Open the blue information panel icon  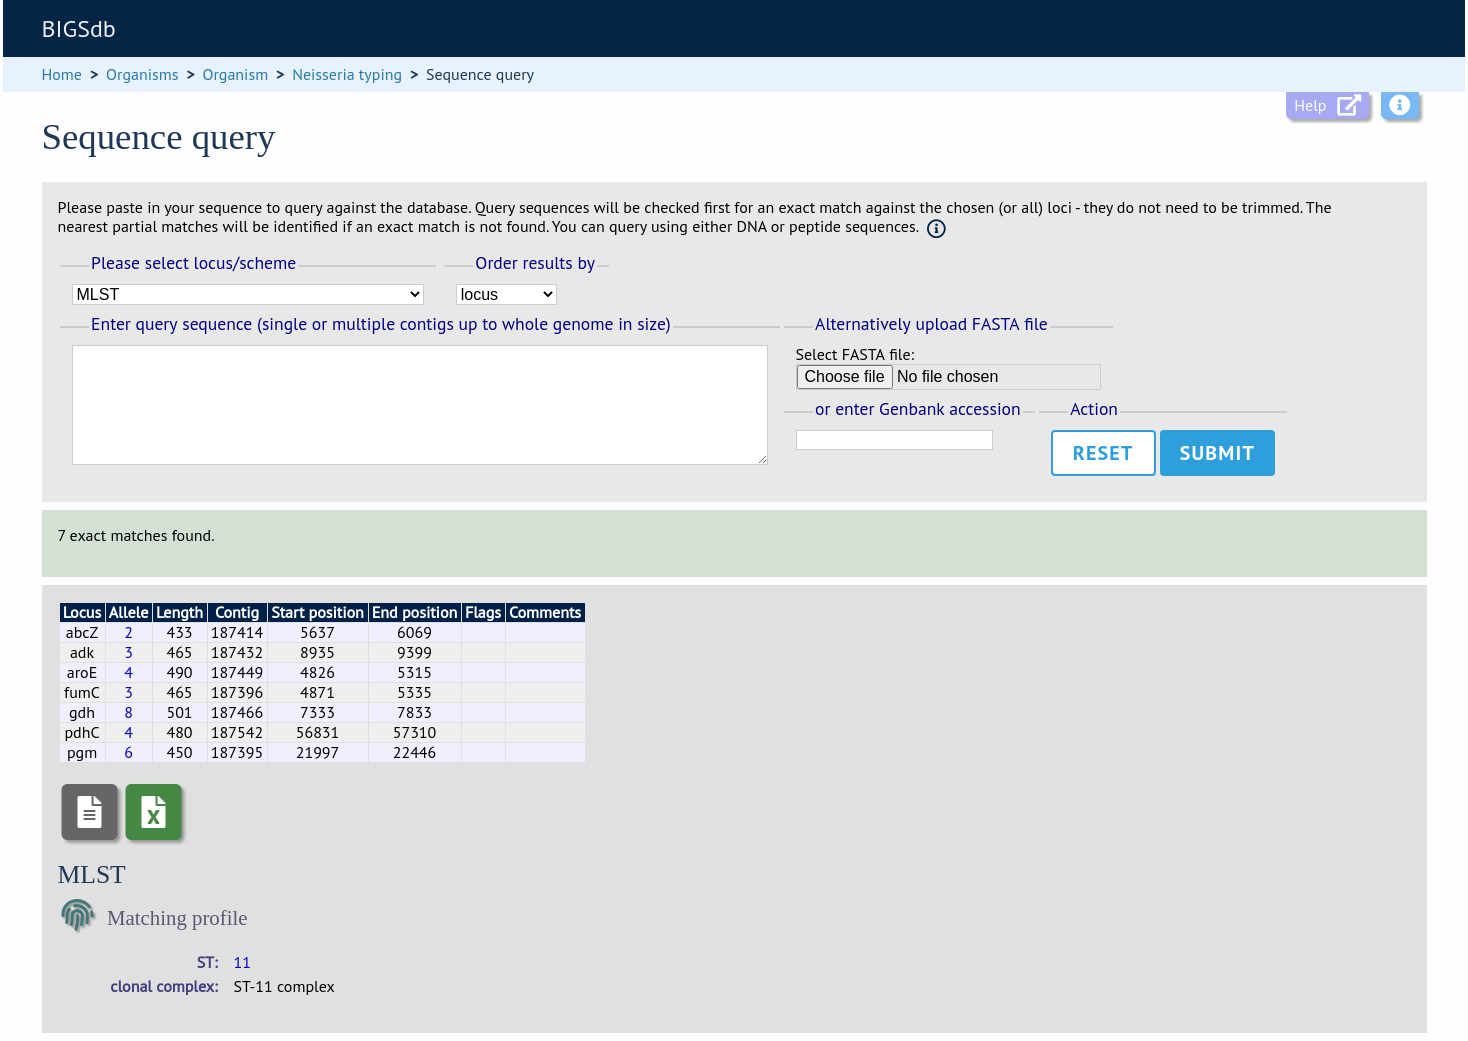coord(1400,105)
